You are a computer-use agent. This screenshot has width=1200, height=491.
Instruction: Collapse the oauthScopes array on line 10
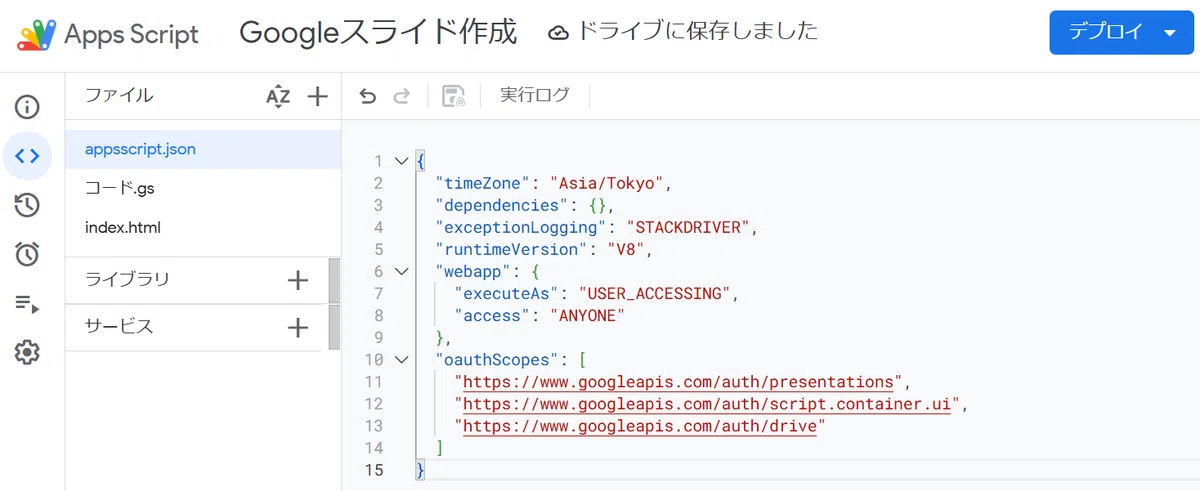[401, 359]
